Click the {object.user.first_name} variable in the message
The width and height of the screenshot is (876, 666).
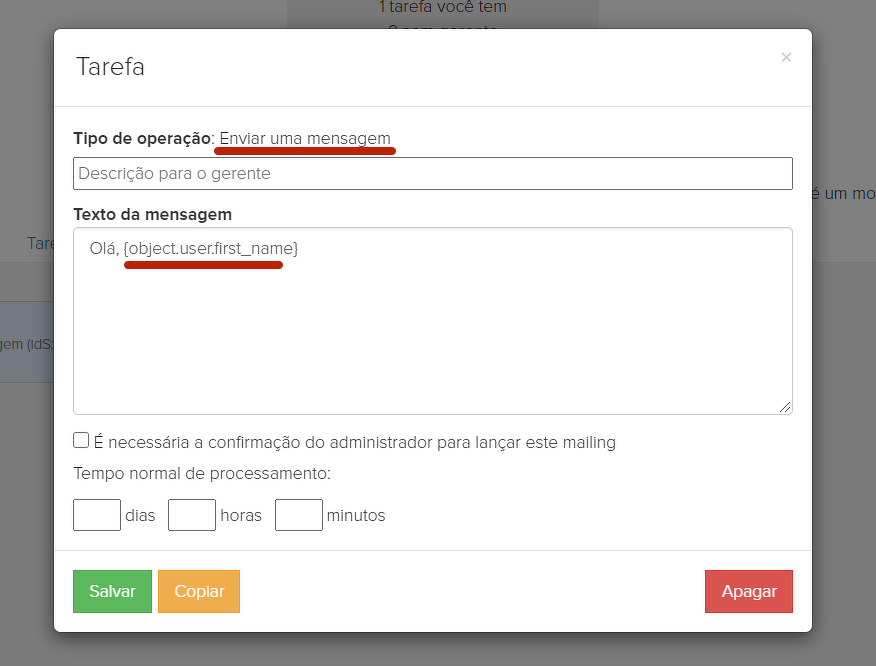point(210,248)
